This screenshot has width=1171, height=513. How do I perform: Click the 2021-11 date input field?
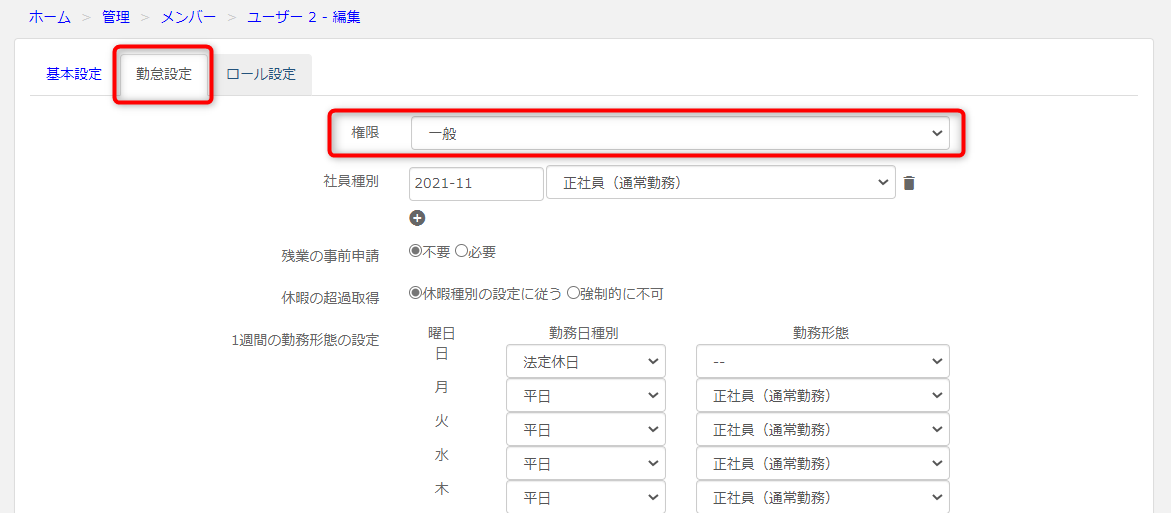tap(476, 184)
